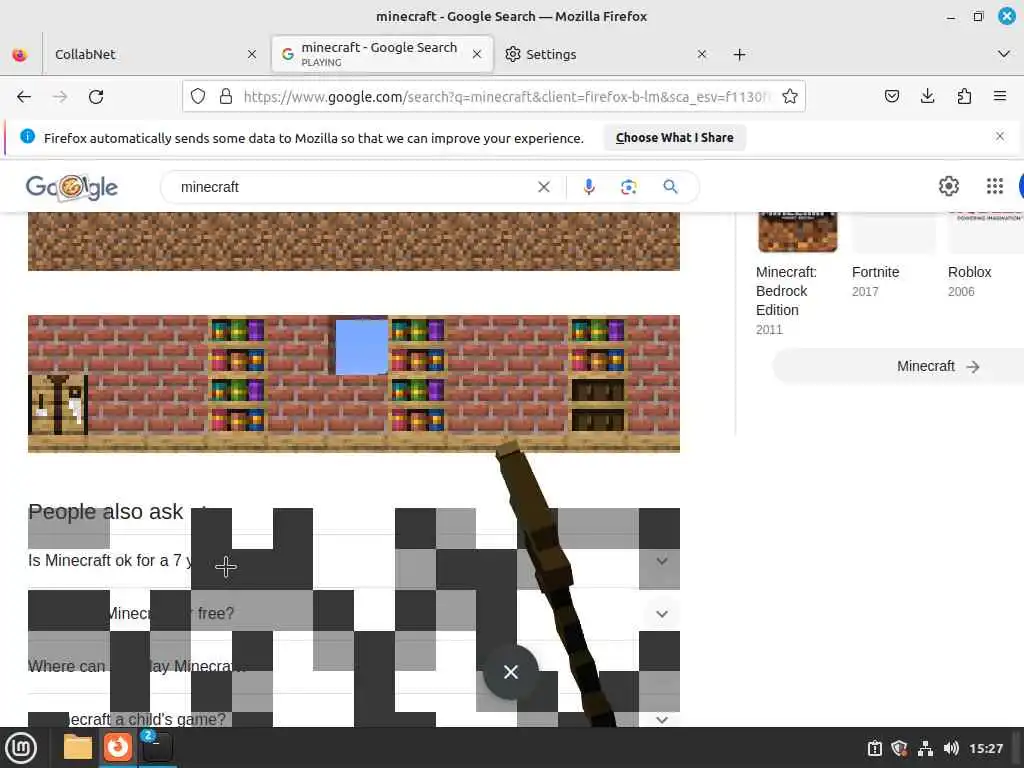Screen dimensions: 1024x768
Task: Open the Google apps grid
Action: click(x=995, y=187)
